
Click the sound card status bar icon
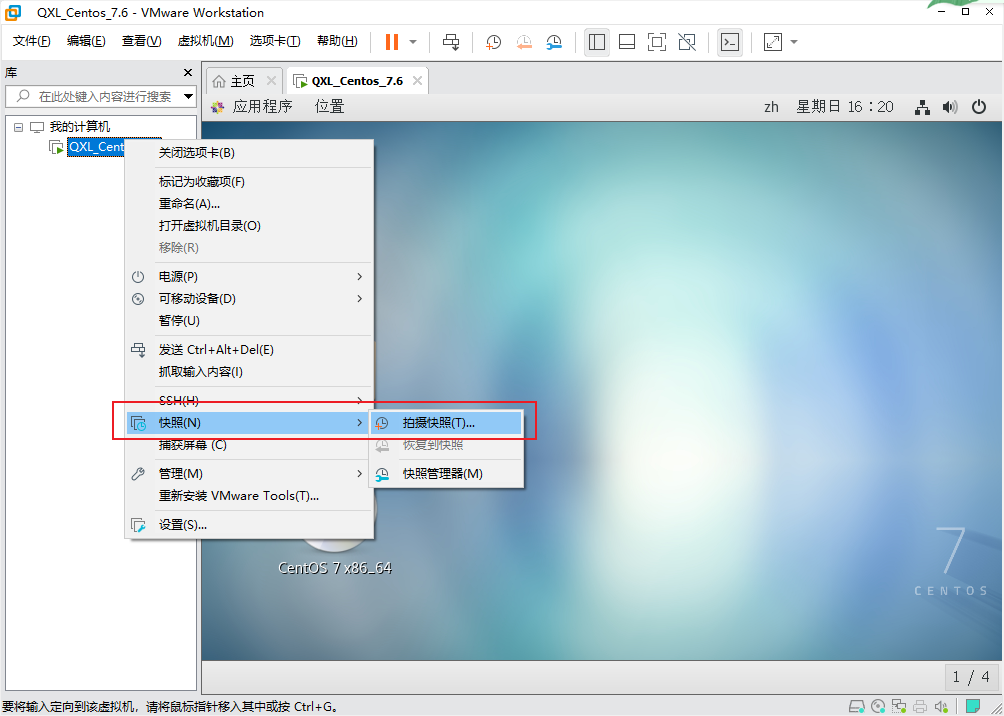click(x=941, y=706)
